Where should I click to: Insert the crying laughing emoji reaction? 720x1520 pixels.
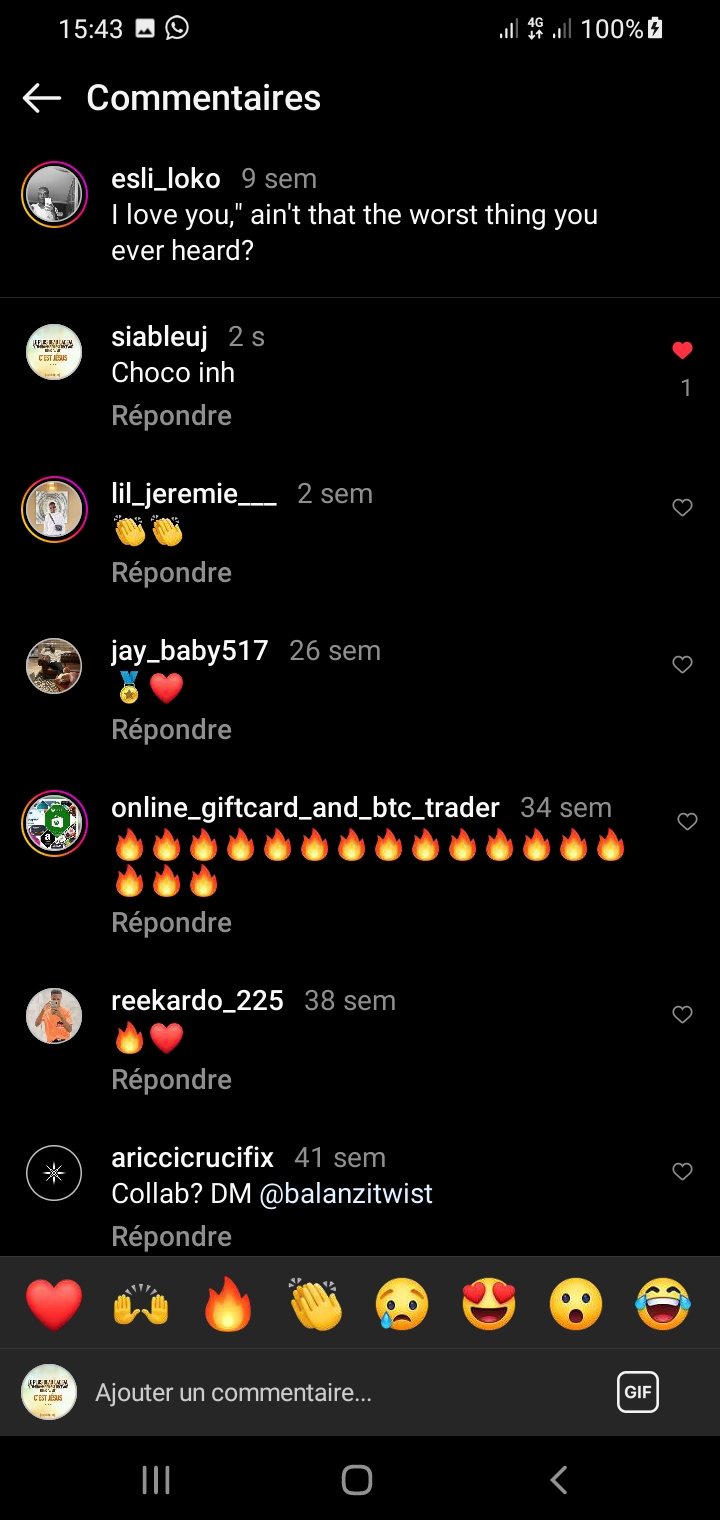[663, 1305]
